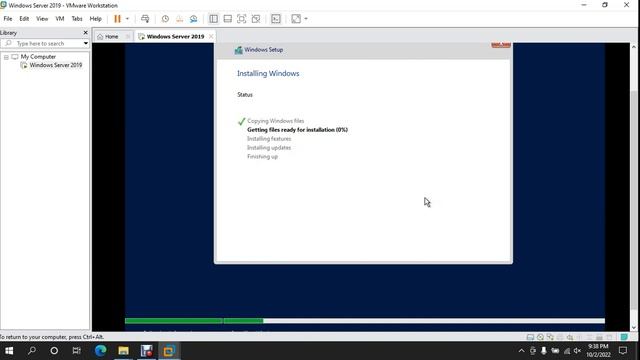Click the muted volume tray icon
Viewport: 640px width, 360px height.
pyautogui.click(x=577, y=351)
